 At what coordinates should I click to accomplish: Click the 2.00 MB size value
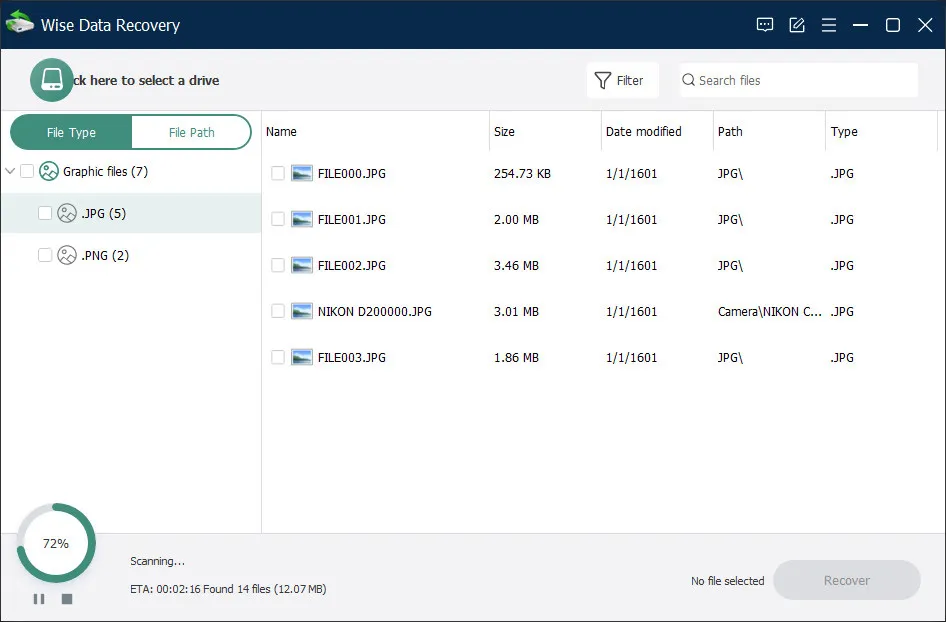pyautogui.click(x=516, y=220)
